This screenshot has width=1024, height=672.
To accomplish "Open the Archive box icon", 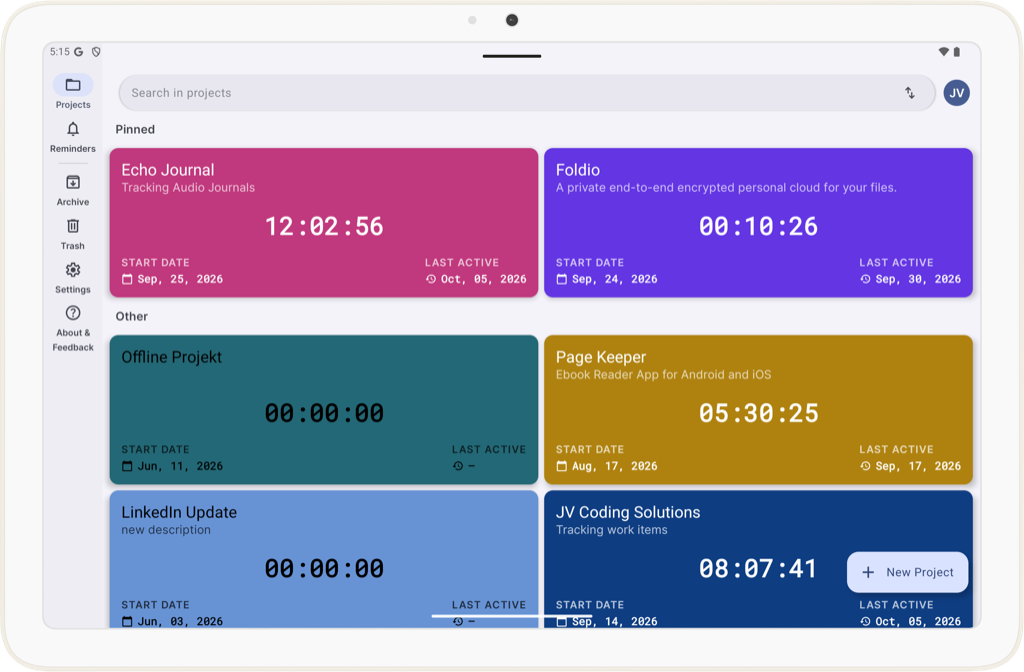I will click(72, 182).
